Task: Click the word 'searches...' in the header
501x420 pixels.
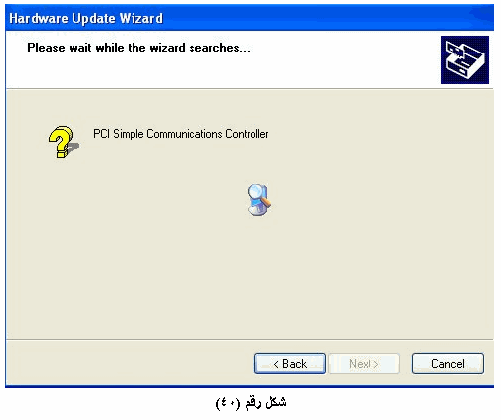Action: [x=220, y=48]
